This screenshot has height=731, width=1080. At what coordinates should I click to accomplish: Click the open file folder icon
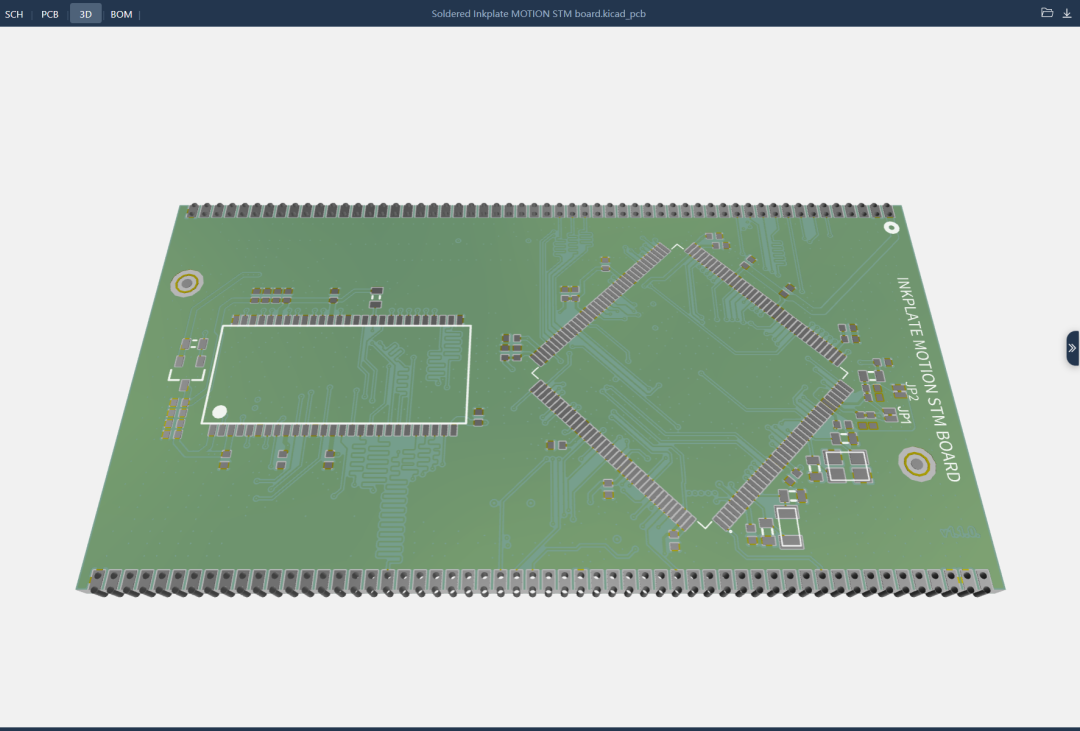1047,12
